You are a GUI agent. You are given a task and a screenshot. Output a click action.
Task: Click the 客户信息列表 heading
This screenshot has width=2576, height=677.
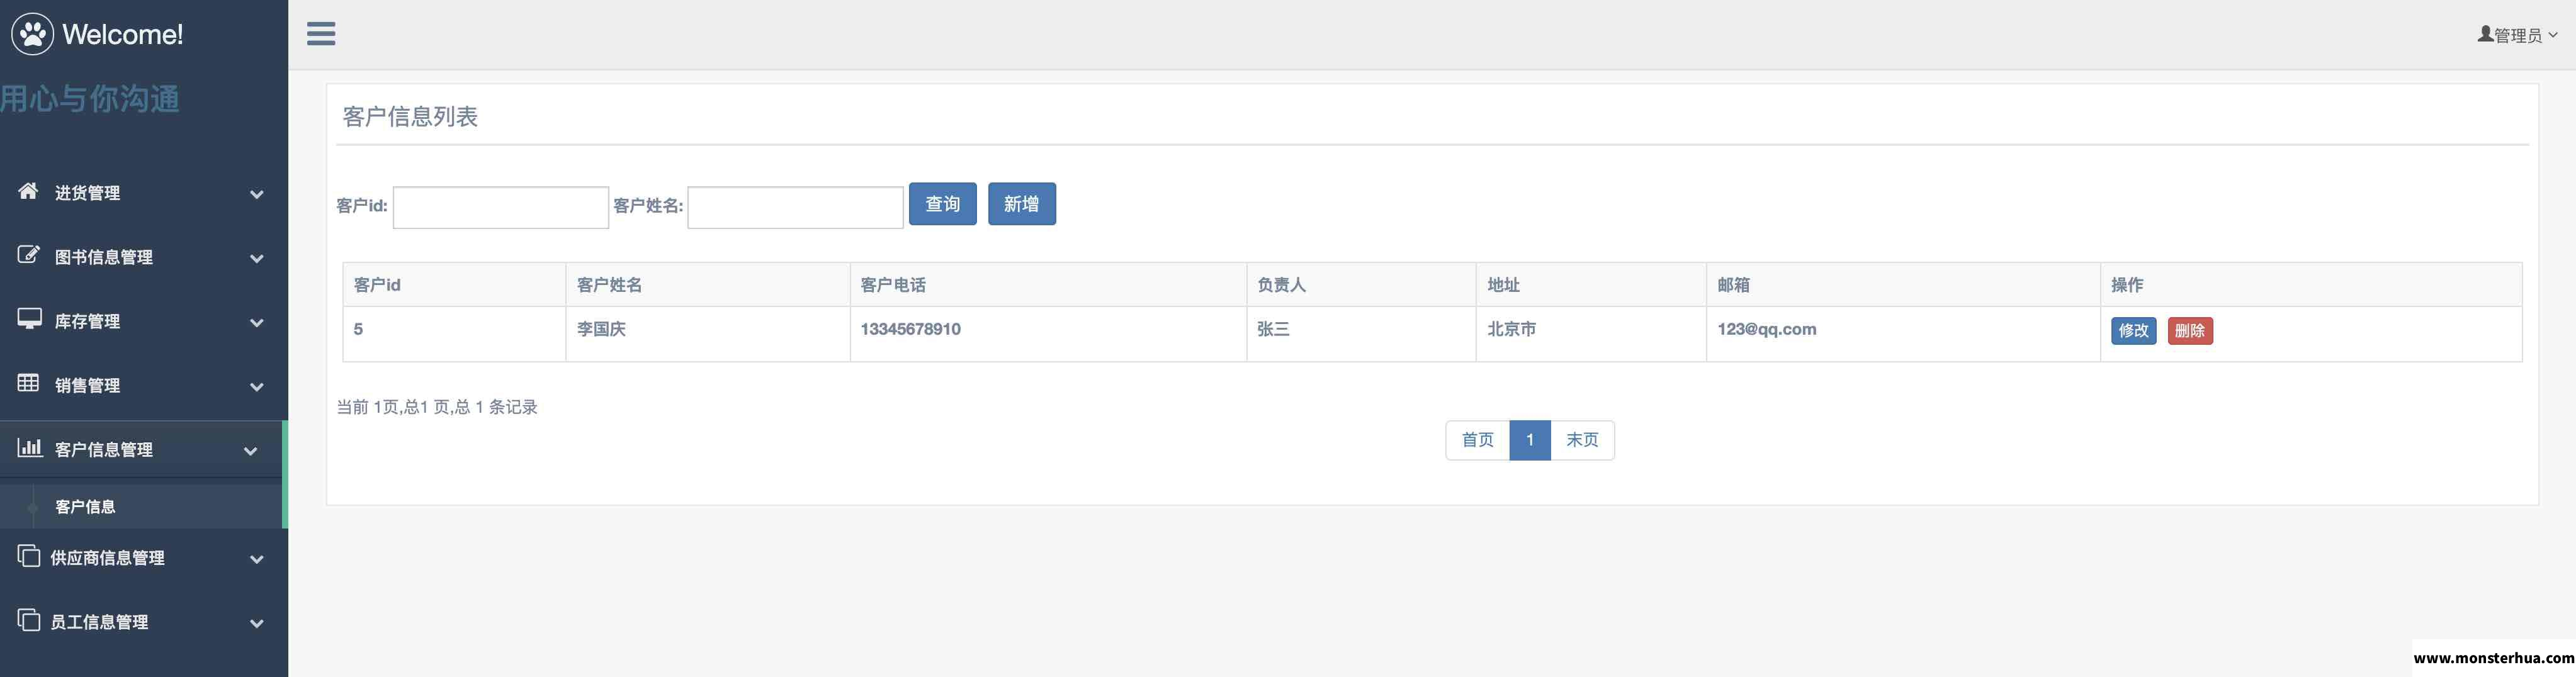click(x=410, y=117)
